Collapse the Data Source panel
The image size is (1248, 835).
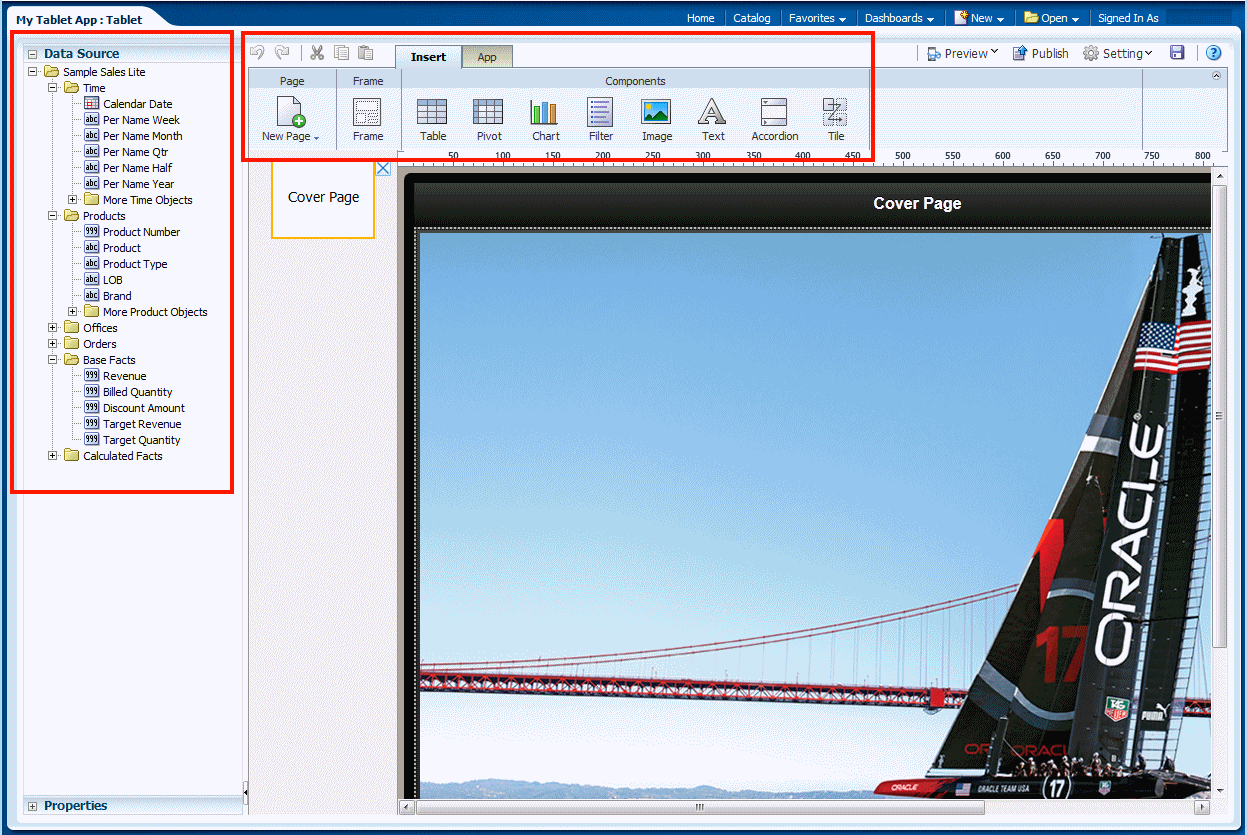[32, 55]
